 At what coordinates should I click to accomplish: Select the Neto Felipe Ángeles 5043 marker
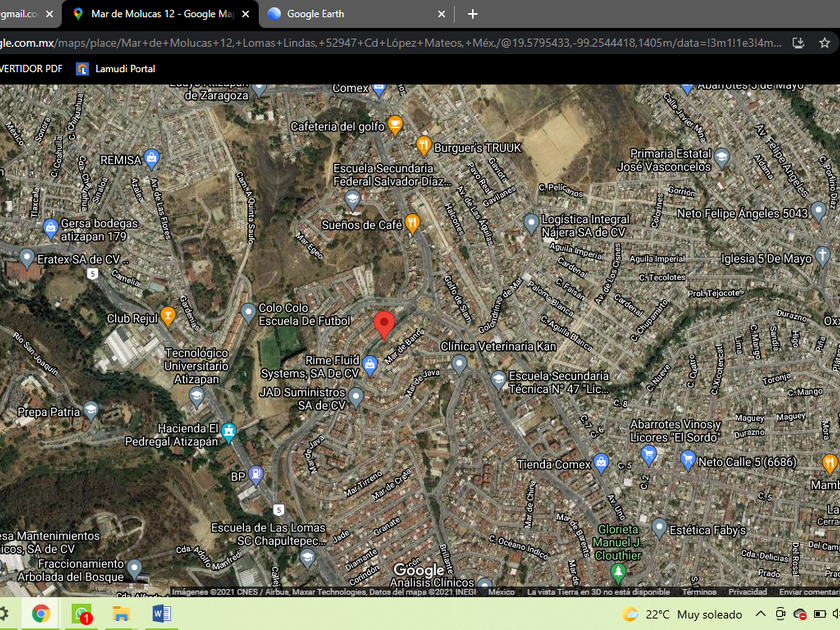(818, 211)
